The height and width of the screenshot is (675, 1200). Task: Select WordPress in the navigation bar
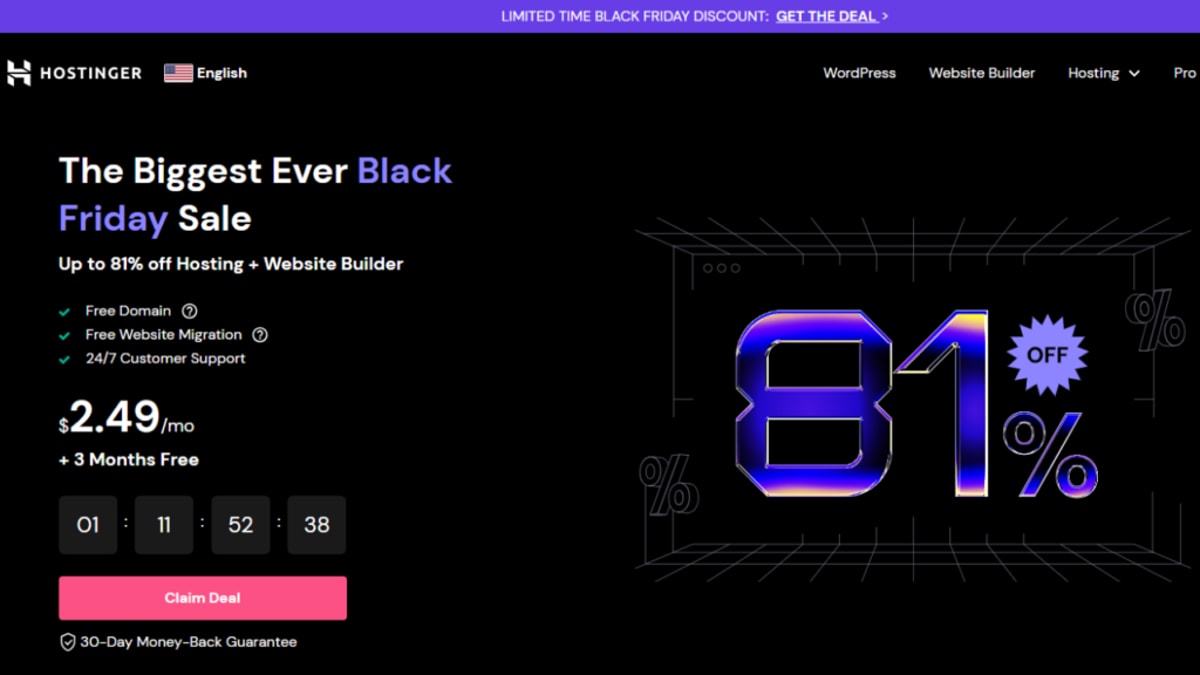click(859, 73)
